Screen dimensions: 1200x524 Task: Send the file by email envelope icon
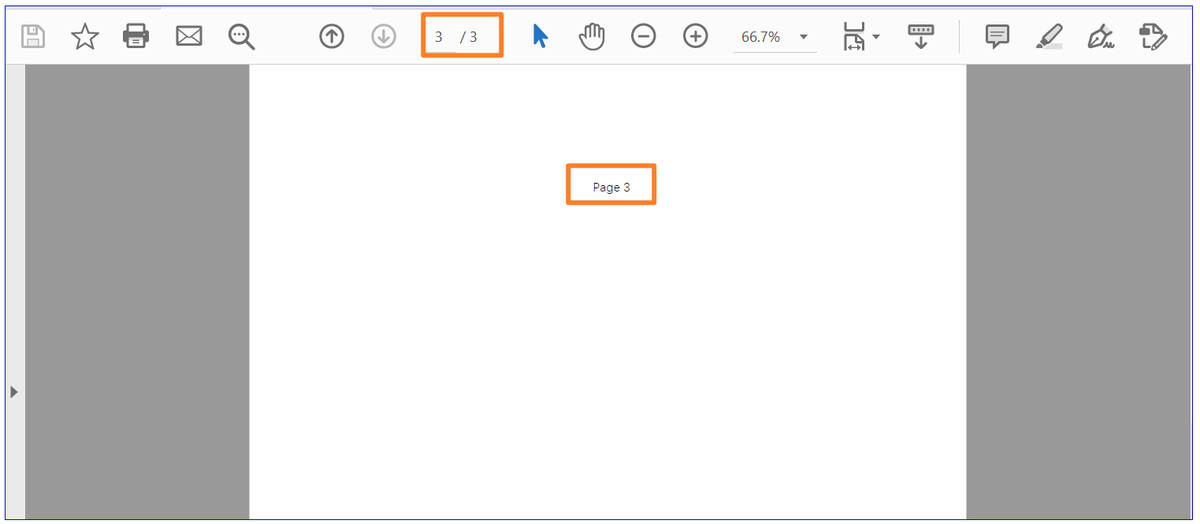[x=189, y=37]
